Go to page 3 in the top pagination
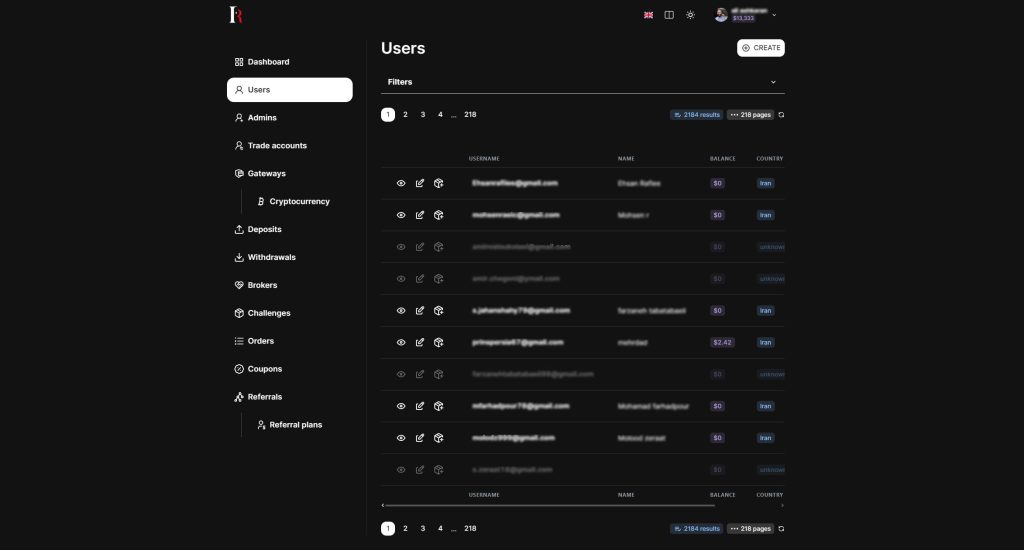 (x=423, y=115)
